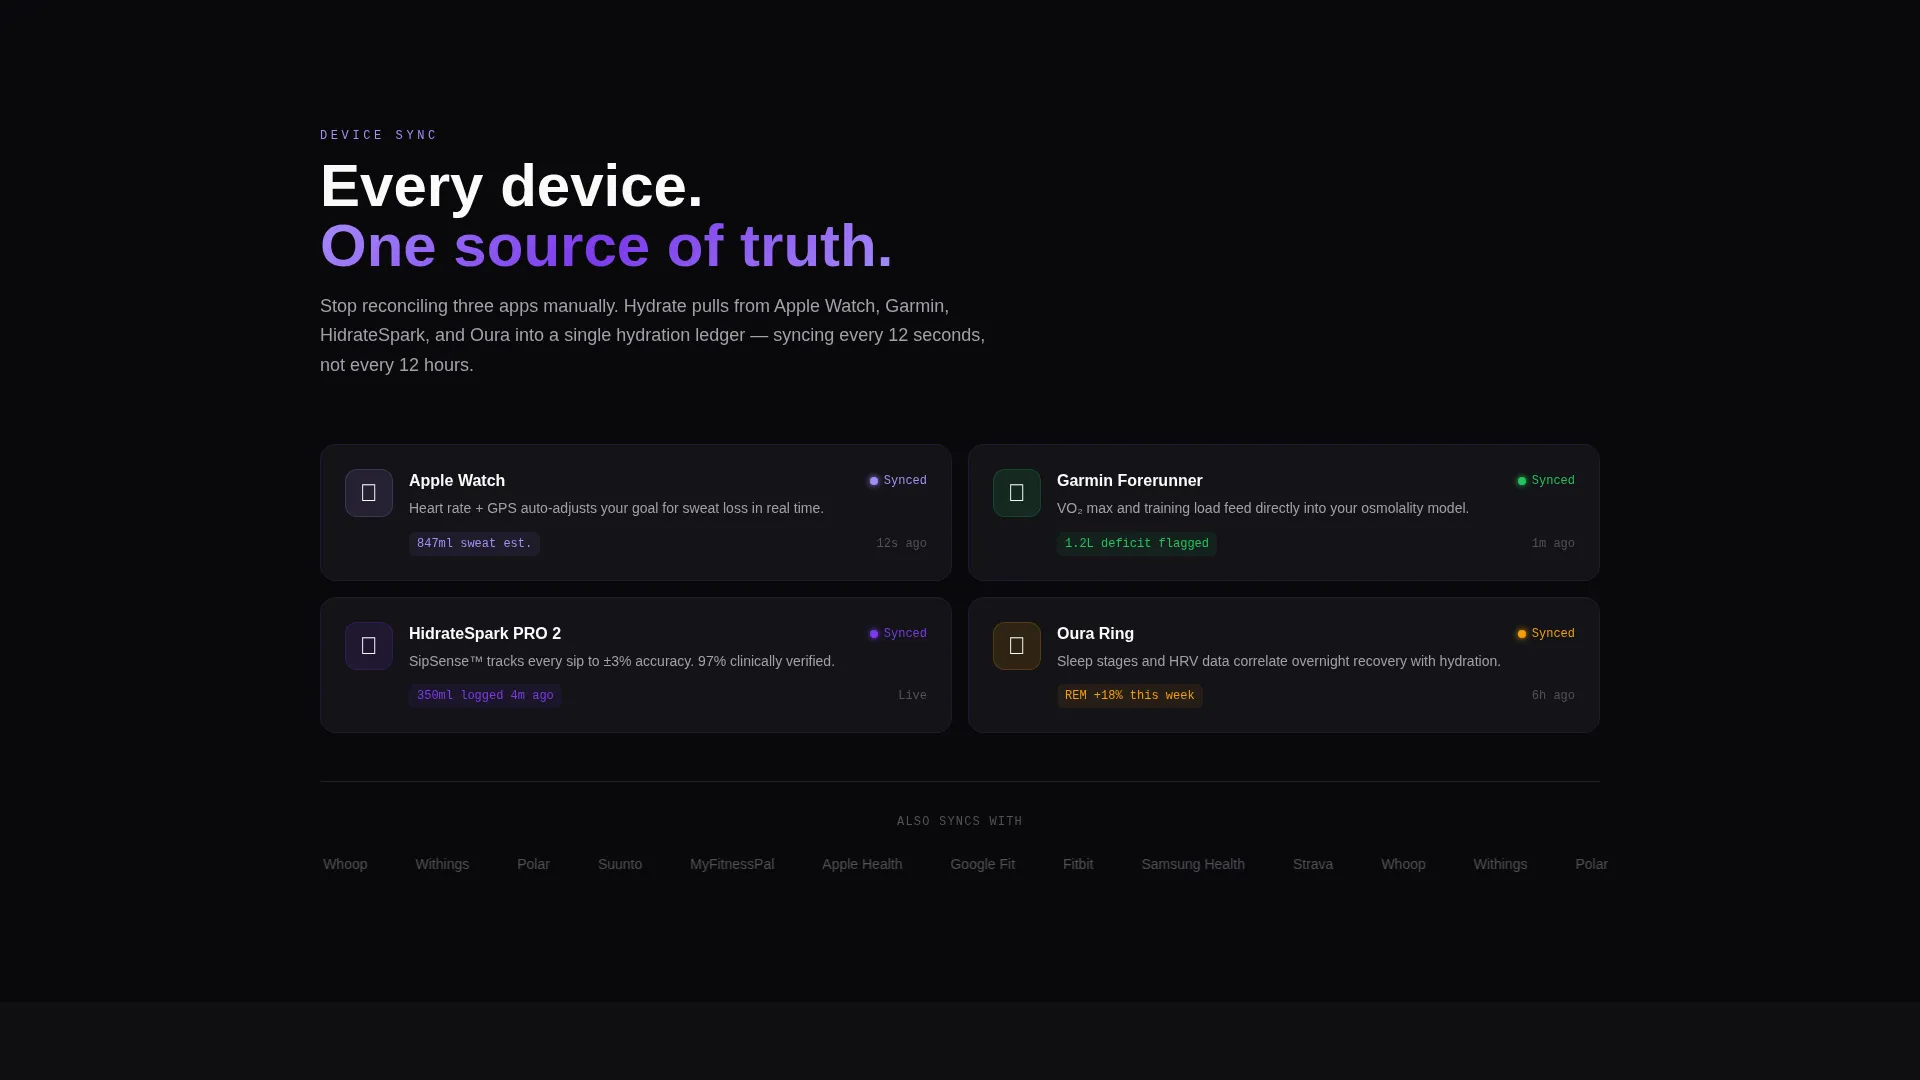Click the '847ml sweat est.' tag
The image size is (1920, 1080).
tap(474, 544)
